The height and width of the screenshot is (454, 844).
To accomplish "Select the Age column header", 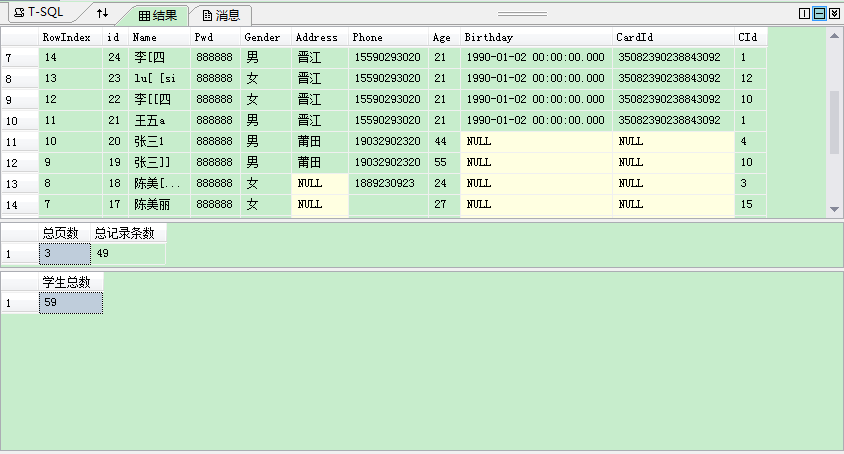I will pos(445,37).
